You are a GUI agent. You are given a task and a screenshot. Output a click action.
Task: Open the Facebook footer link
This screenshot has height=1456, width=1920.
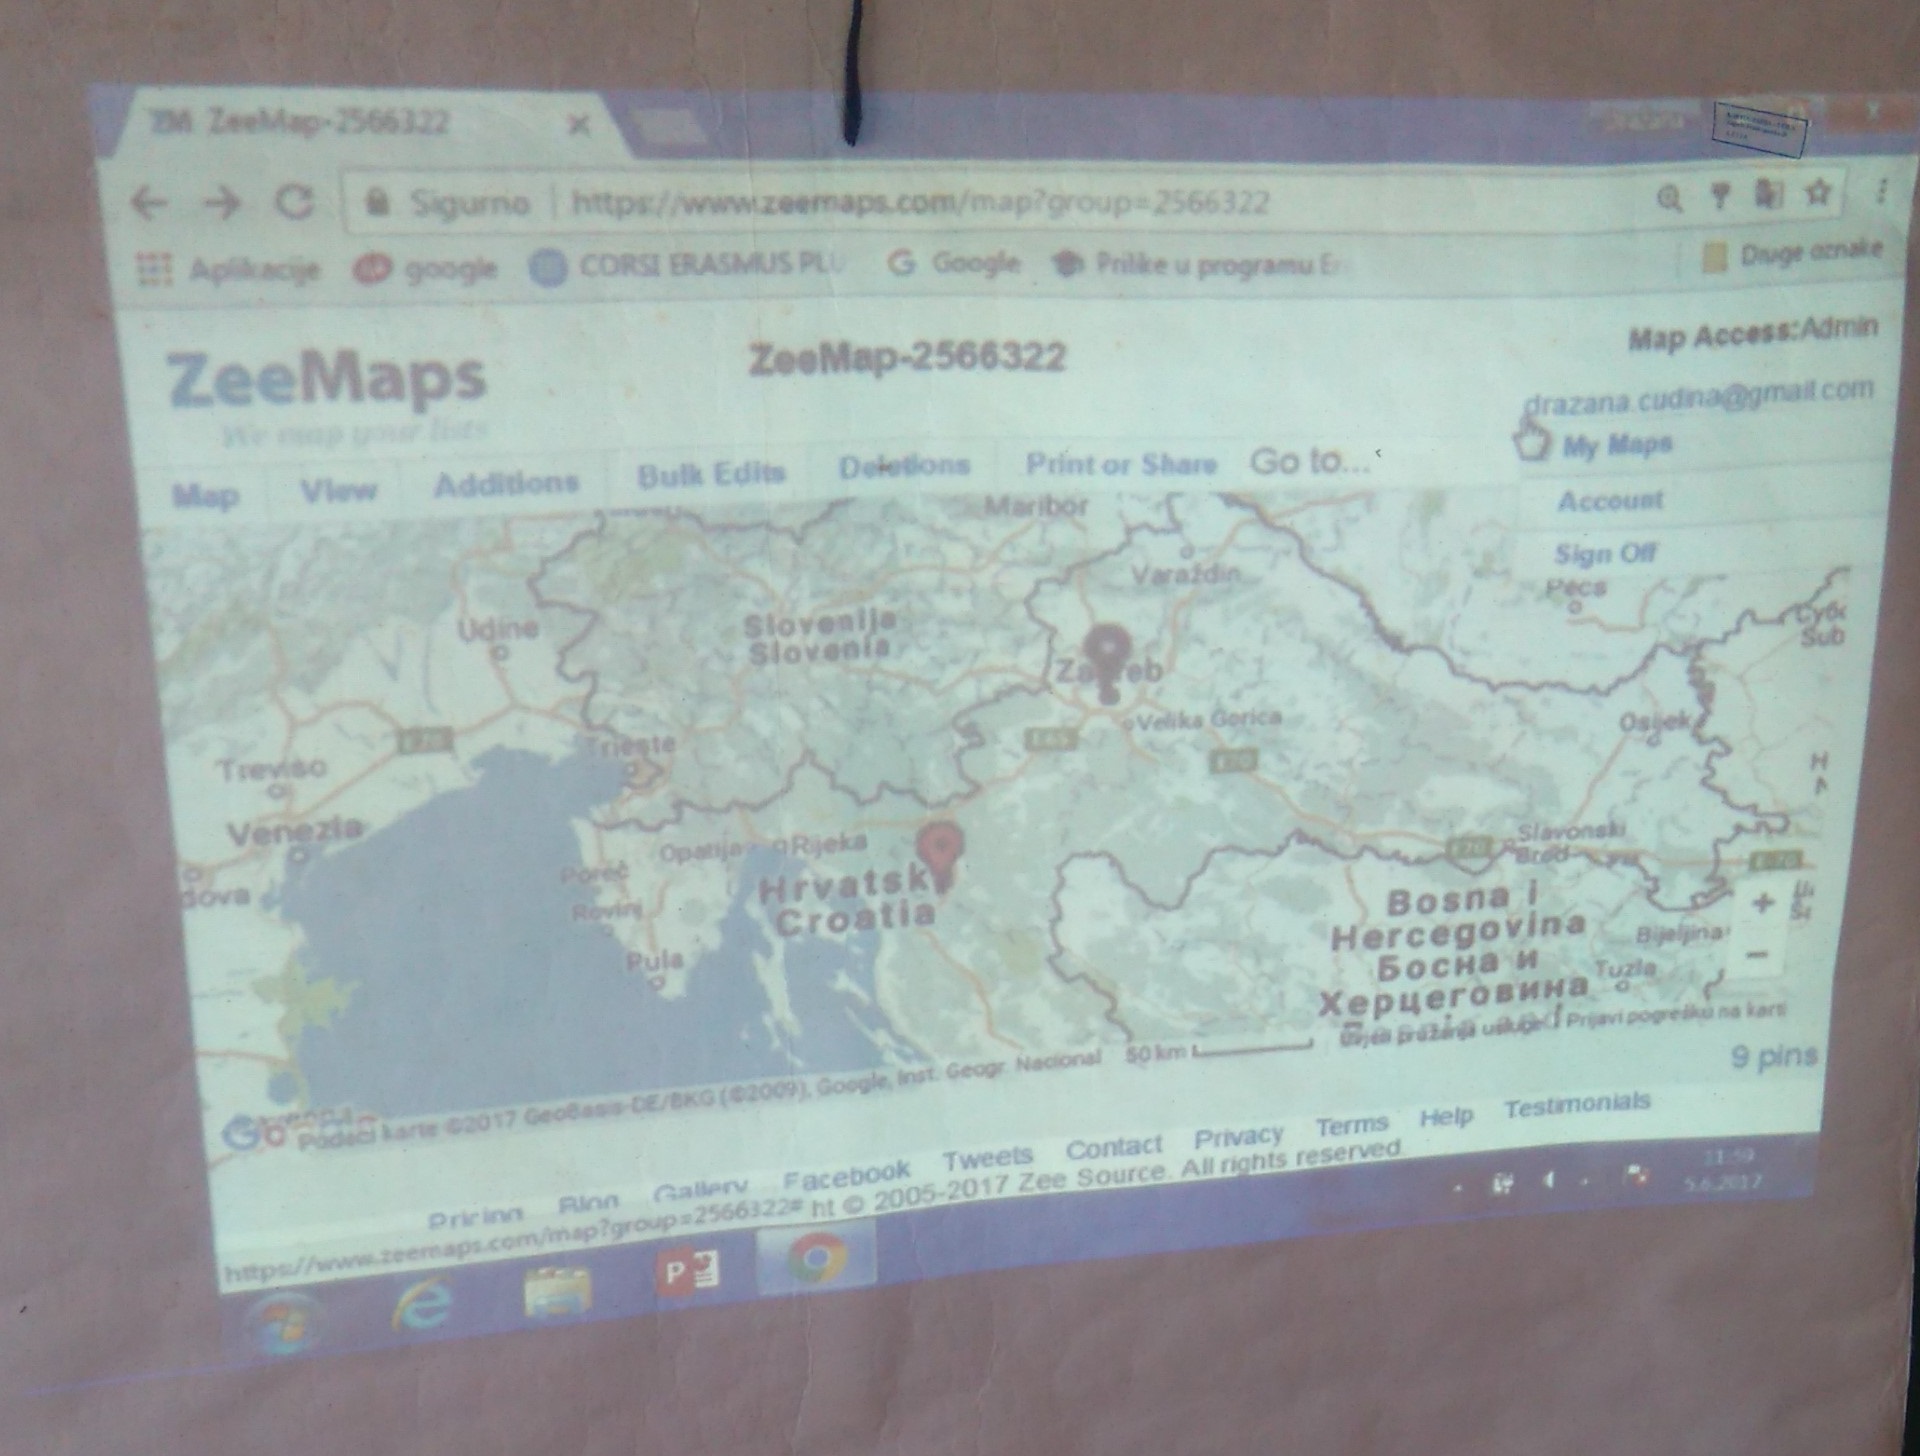846,1174
